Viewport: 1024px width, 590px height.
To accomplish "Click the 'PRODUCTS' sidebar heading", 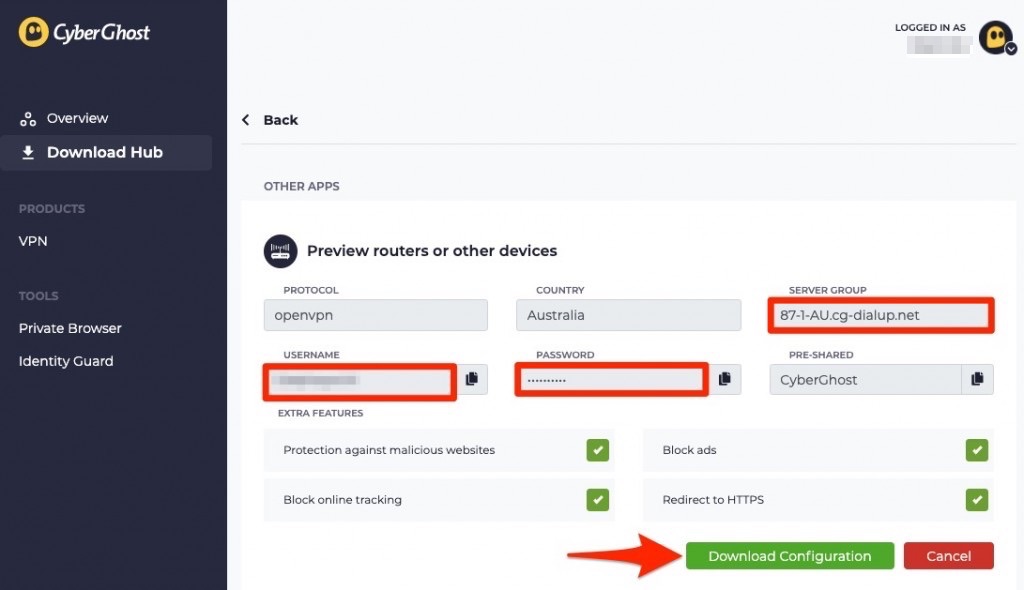I will tap(52, 209).
